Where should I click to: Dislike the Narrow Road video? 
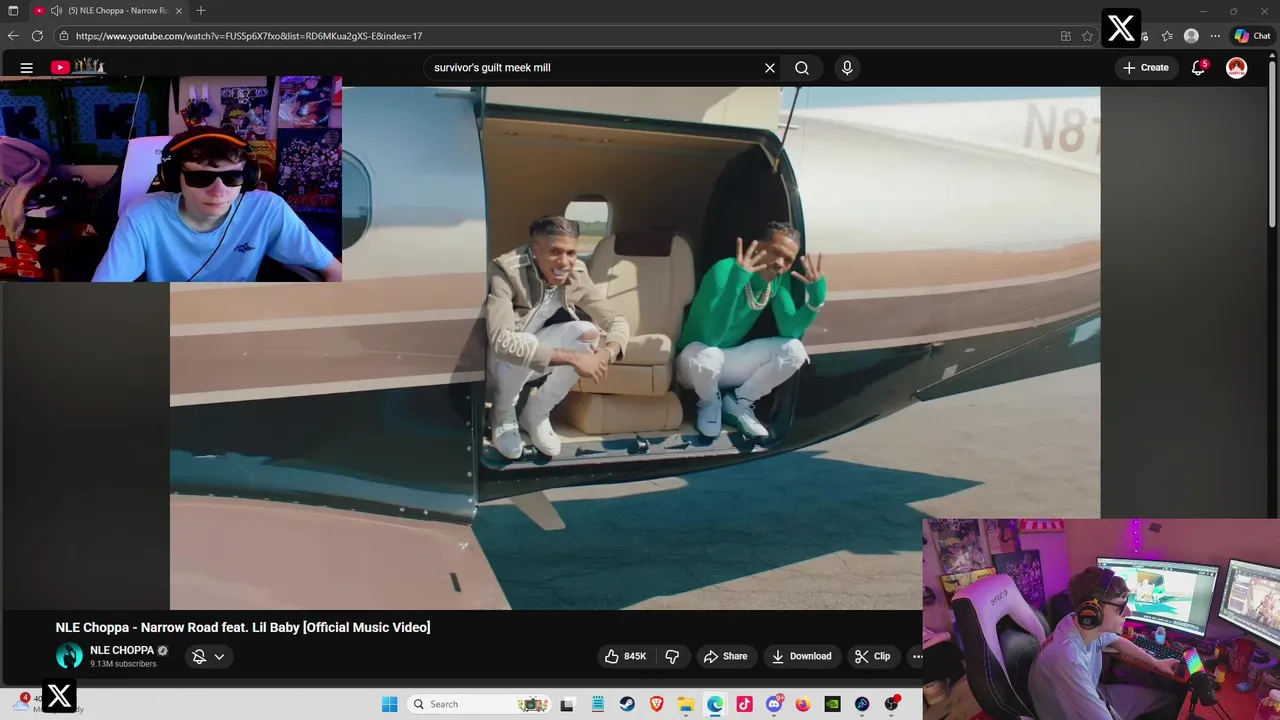point(672,656)
